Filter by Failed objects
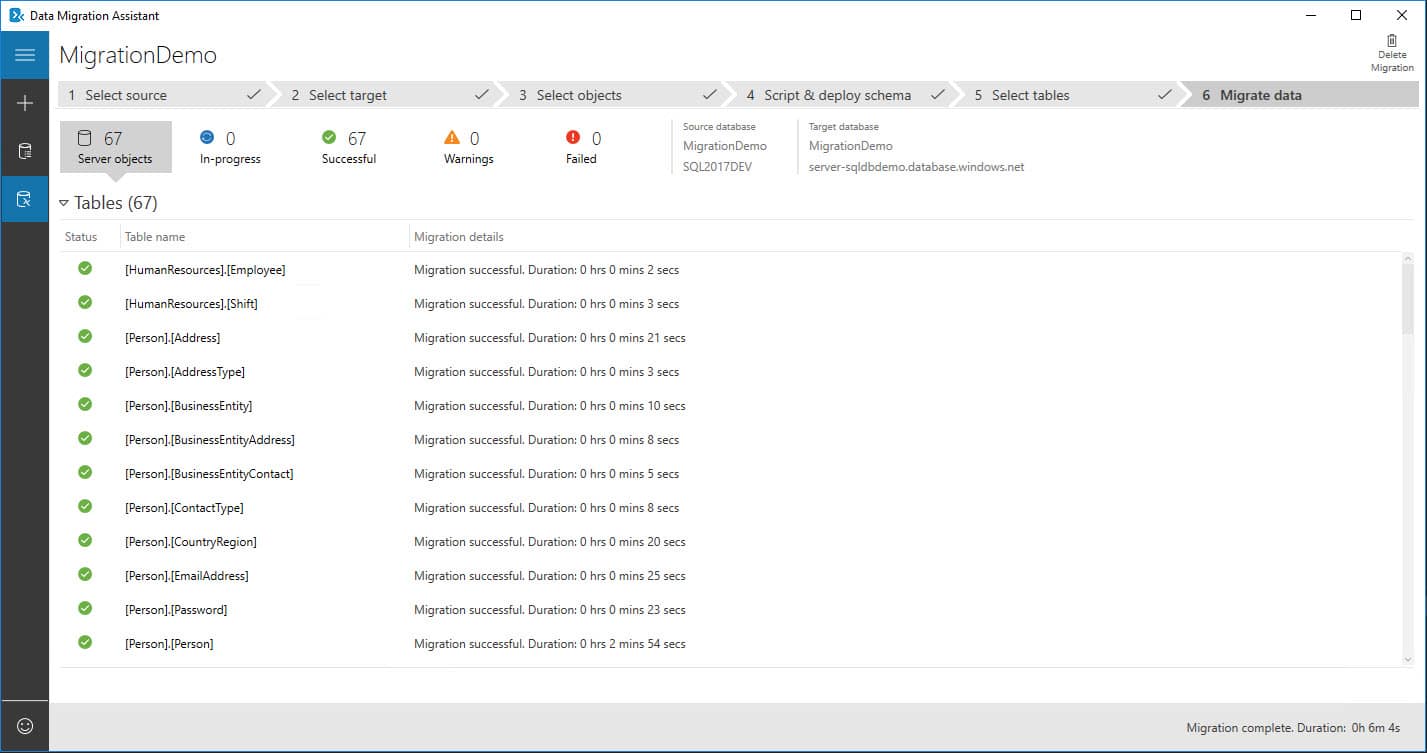The image size is (1427, 753). (581, 147)
